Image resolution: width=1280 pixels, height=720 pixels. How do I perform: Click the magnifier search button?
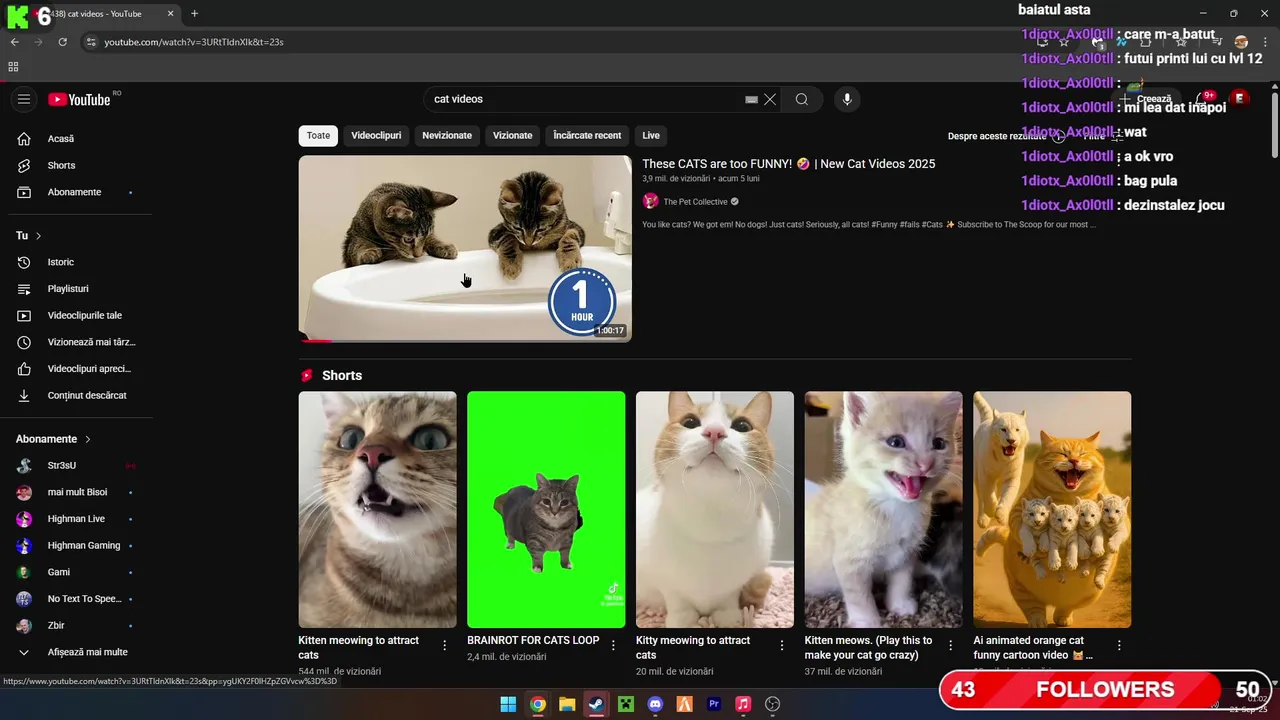(802, 99)
